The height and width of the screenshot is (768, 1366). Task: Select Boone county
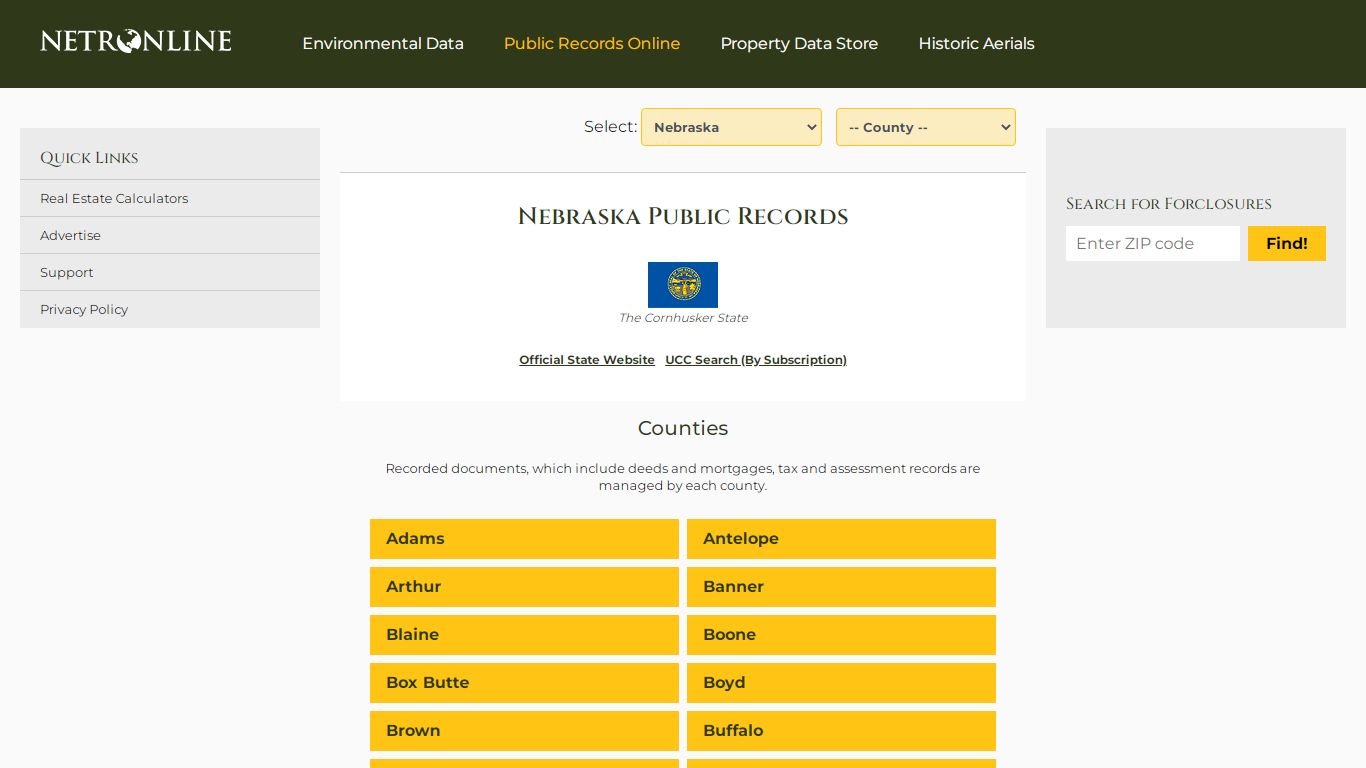point(841,634)
